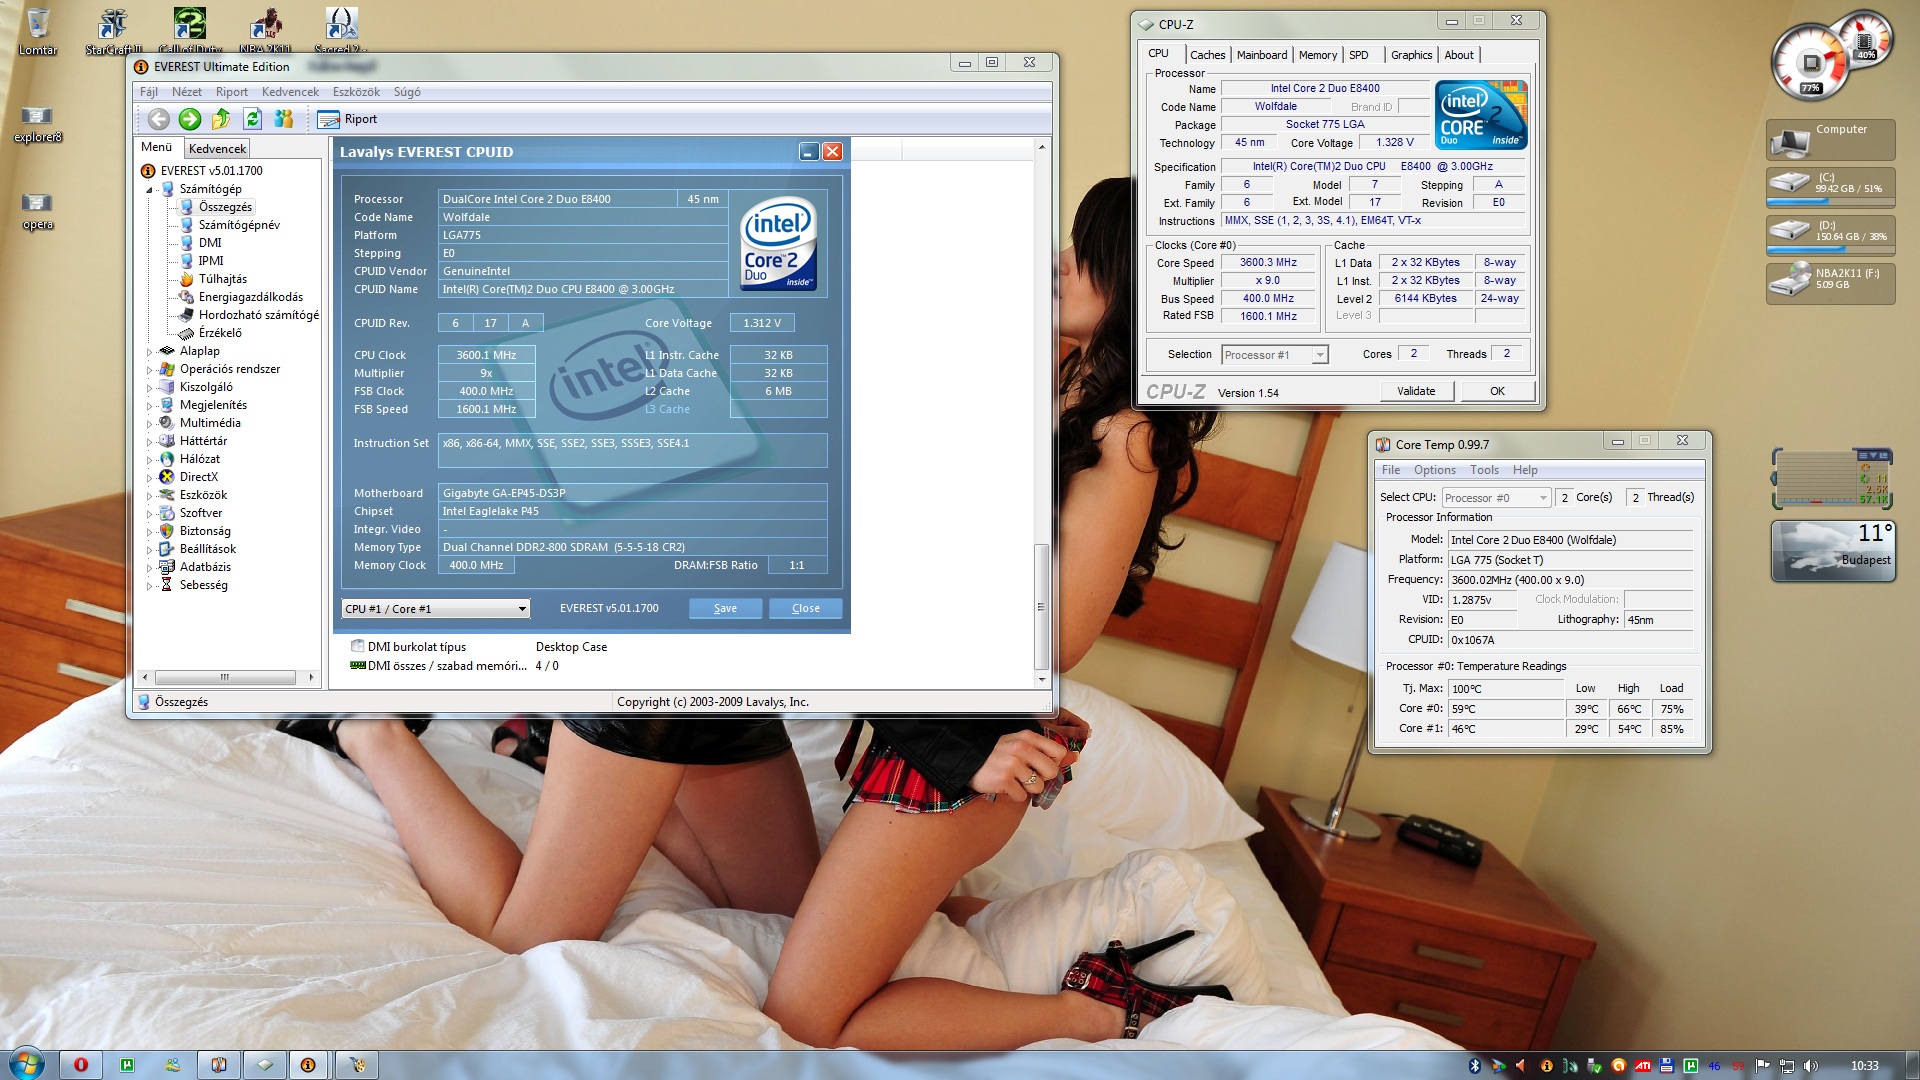Click EVEREST vertical scrollbar down arrow

pyautogui.click(x=1041, y=680)
